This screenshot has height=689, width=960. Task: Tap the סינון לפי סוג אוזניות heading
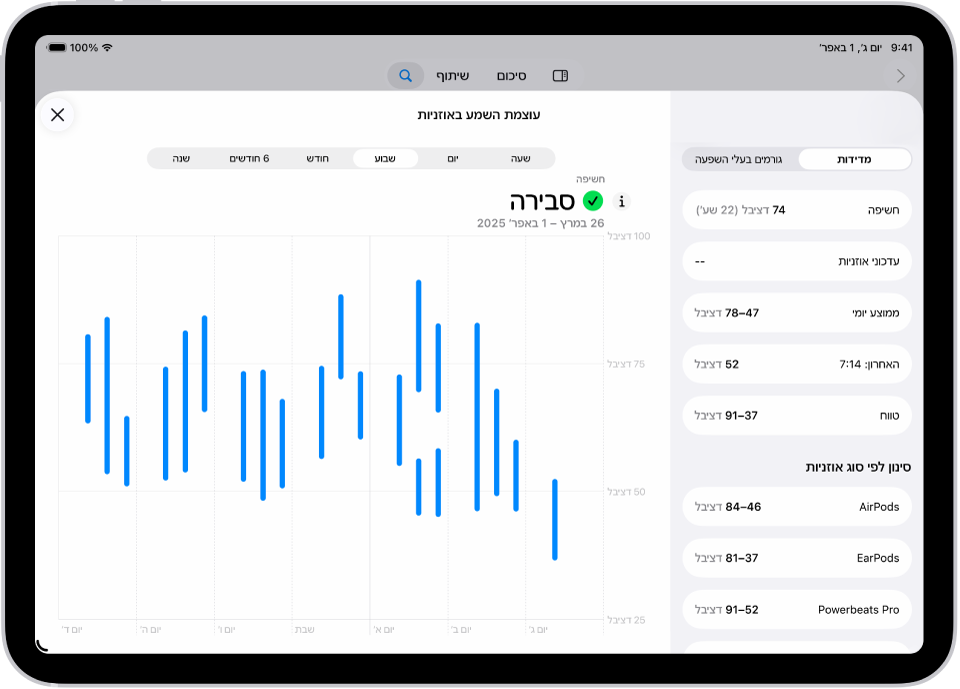(858, 467)
